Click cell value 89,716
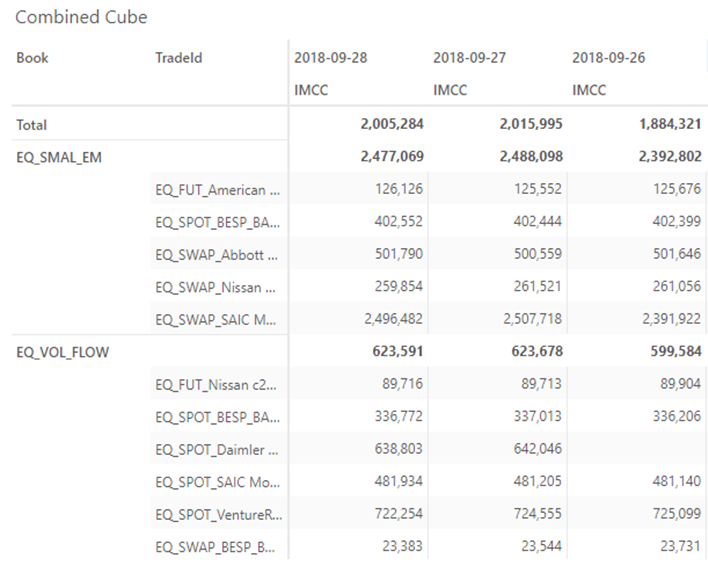The image size is (708, 580). pos(402,384)
